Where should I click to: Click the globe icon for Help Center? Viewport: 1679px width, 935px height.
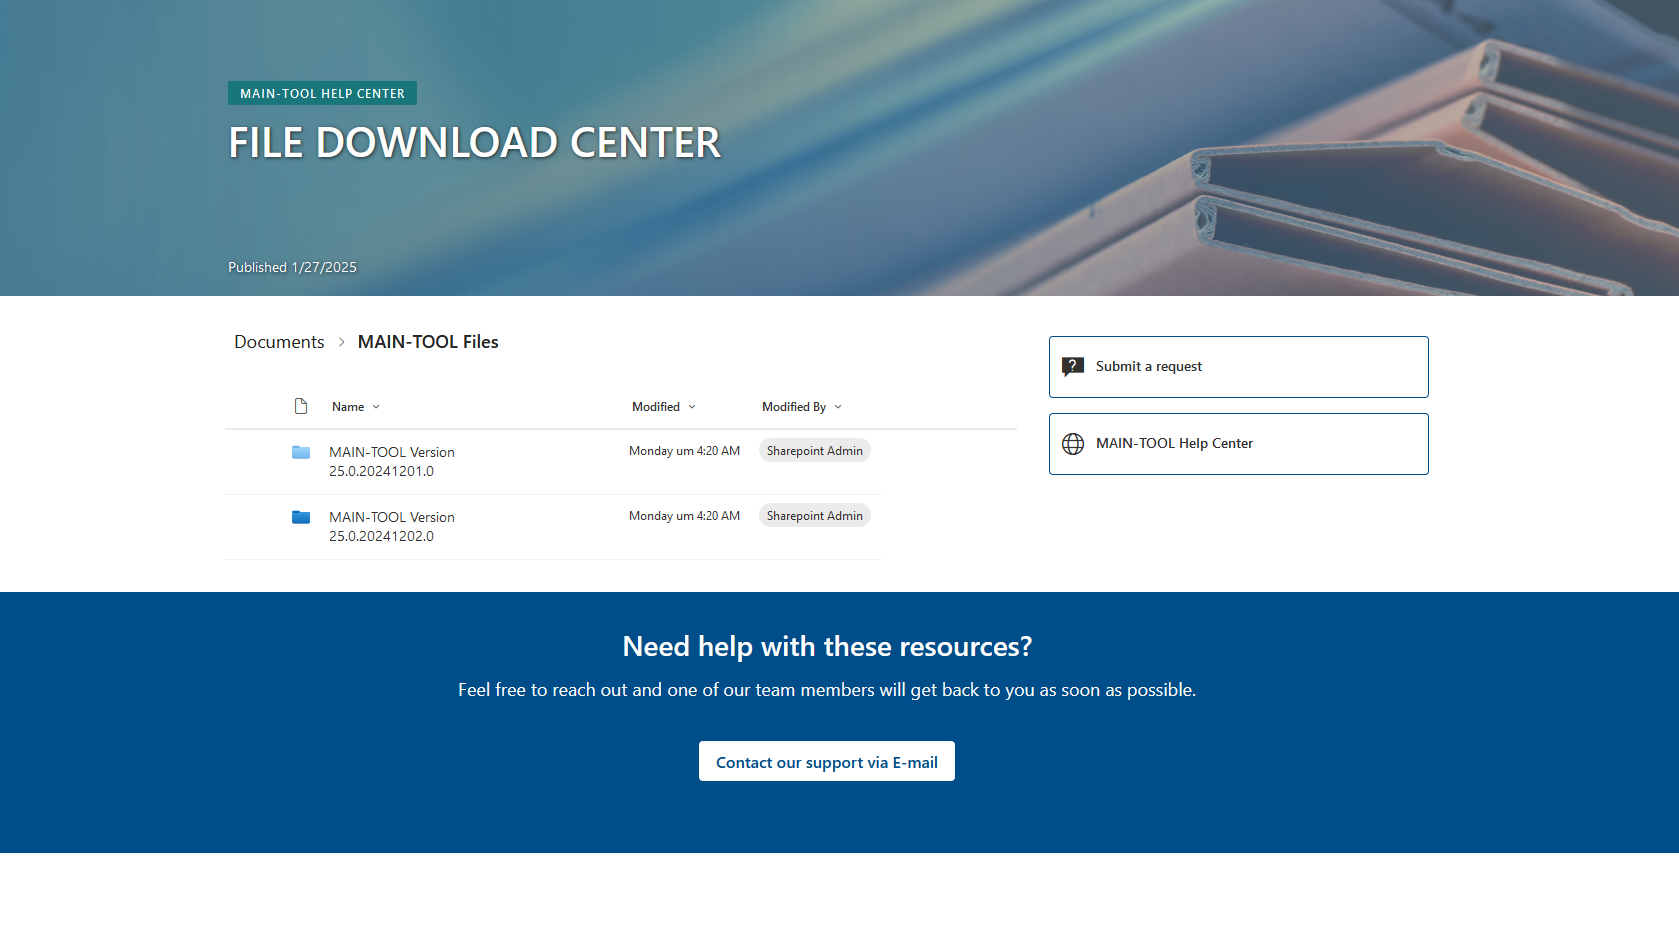[1073, 444]
